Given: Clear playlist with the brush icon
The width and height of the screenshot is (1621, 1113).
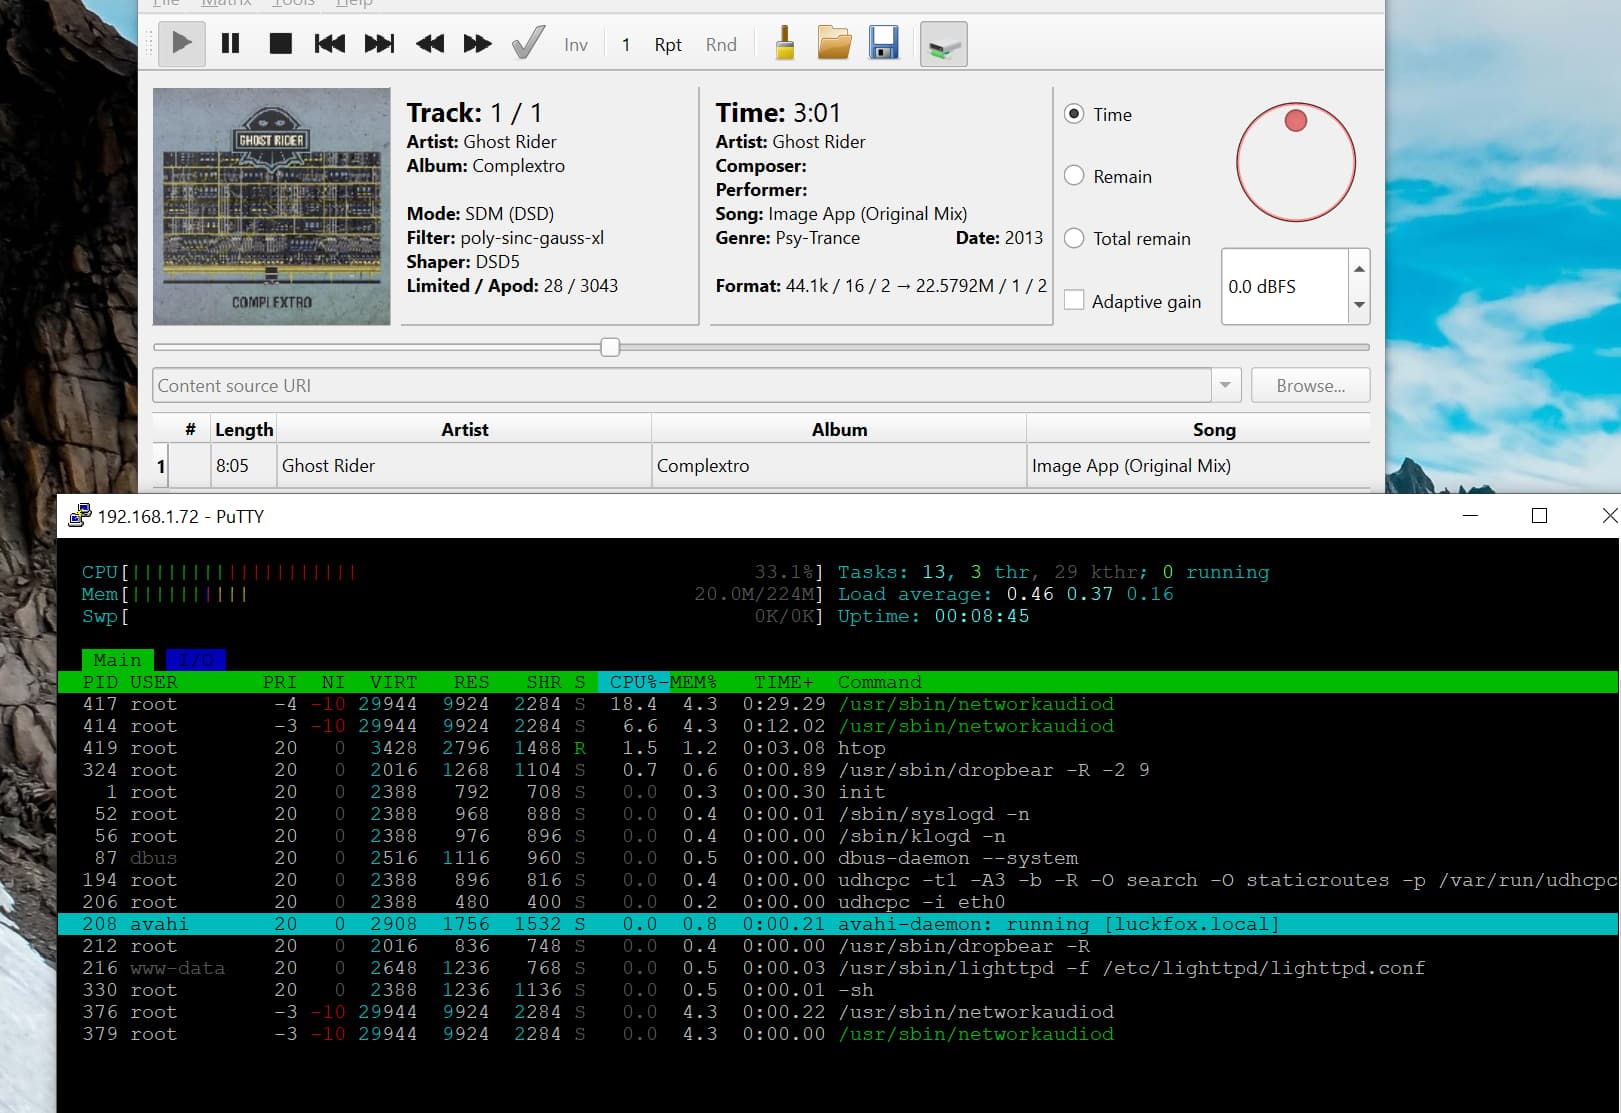Looking at the screenshot, I should (x=785, y=44).
